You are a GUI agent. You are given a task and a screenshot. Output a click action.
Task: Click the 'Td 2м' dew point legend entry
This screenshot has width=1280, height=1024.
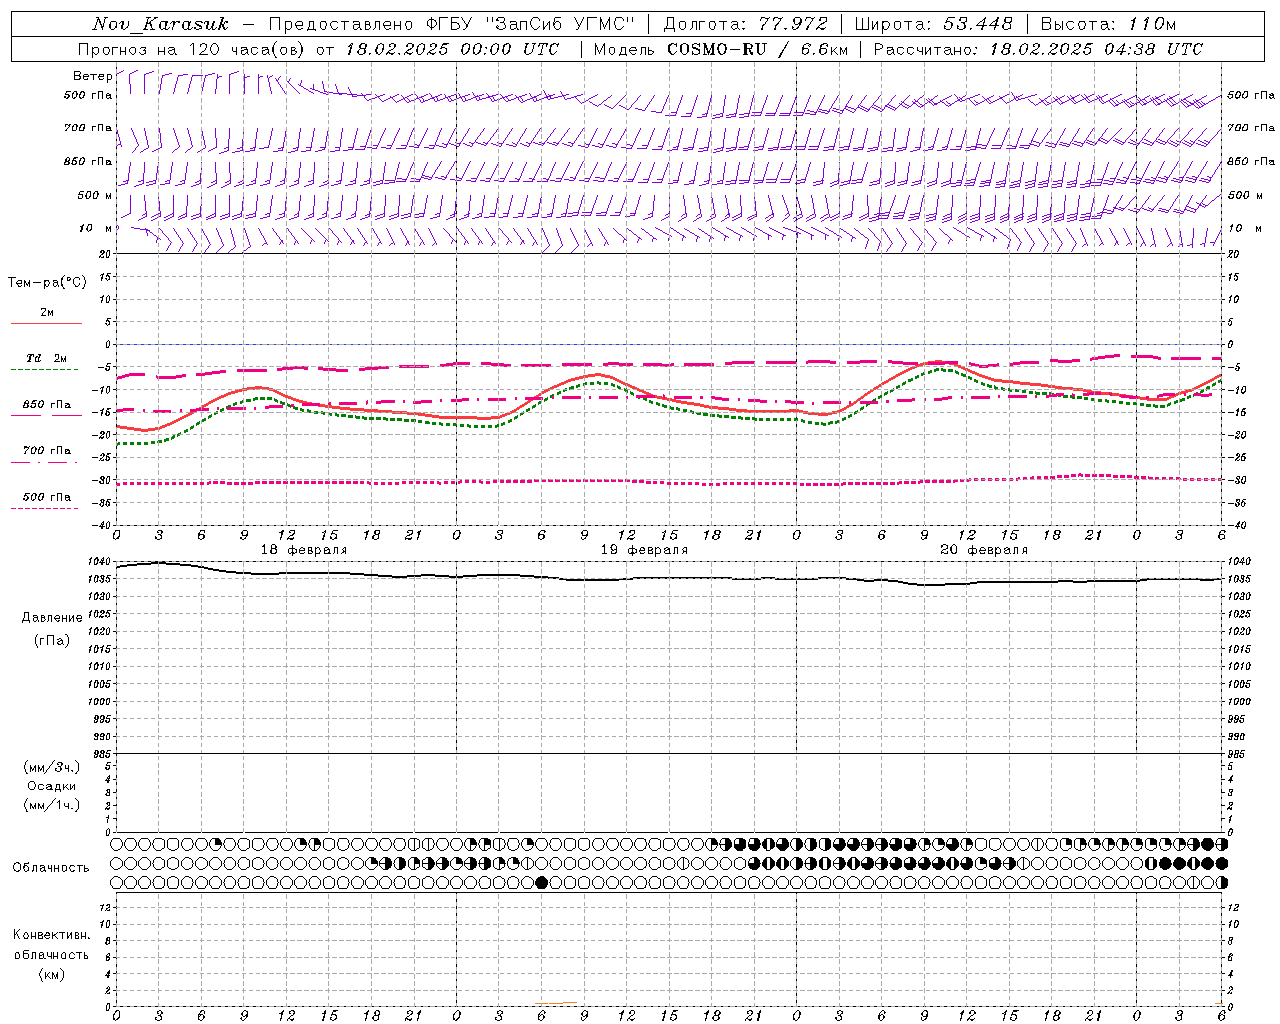pos(46,358)
